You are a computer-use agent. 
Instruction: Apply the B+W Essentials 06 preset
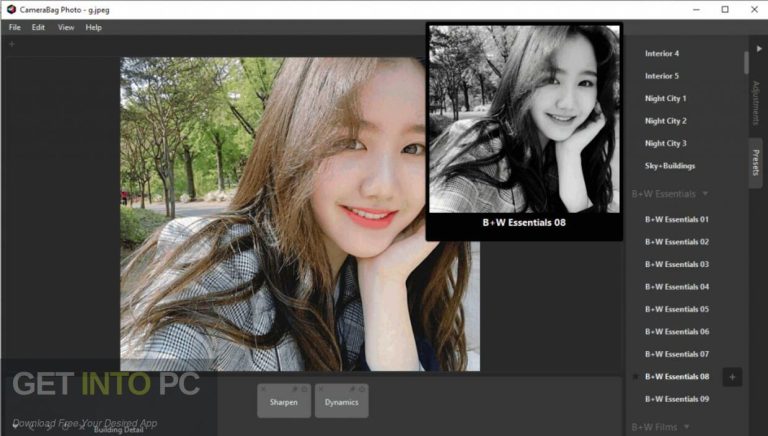[677, 332]
